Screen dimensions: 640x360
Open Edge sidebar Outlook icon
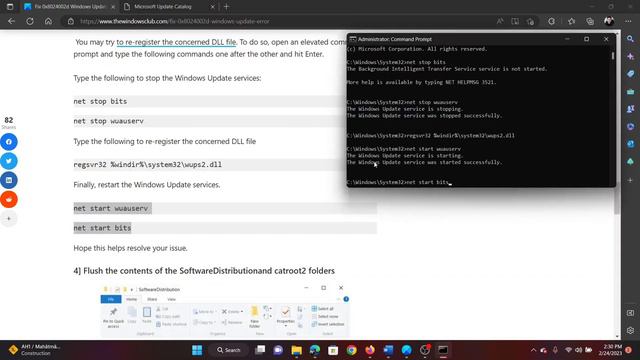pos(630,144)
